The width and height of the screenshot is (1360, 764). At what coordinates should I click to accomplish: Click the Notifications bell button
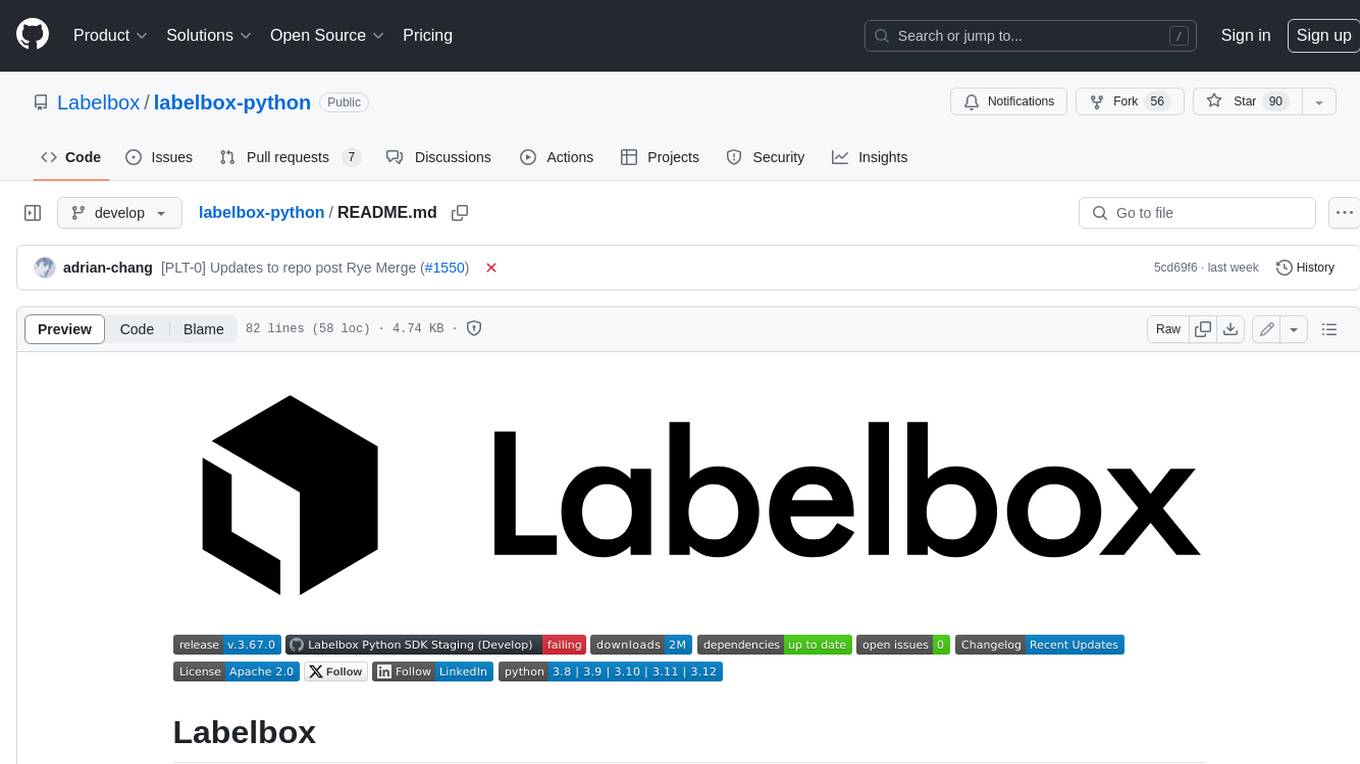[x=1009, y=102]
